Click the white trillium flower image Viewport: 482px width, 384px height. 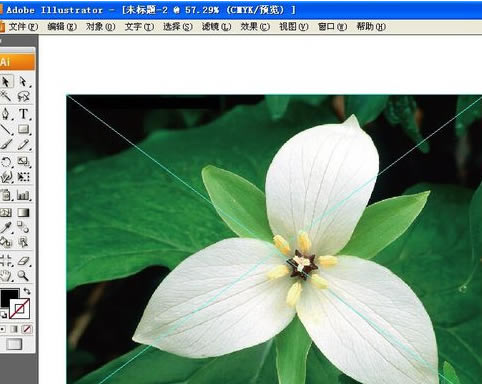pyautogui.click(x=274, y=239)
